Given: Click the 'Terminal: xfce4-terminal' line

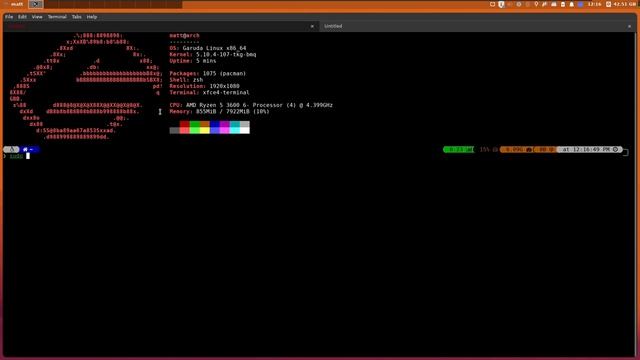Looking at the screenshot, I should tap(209, 93).
